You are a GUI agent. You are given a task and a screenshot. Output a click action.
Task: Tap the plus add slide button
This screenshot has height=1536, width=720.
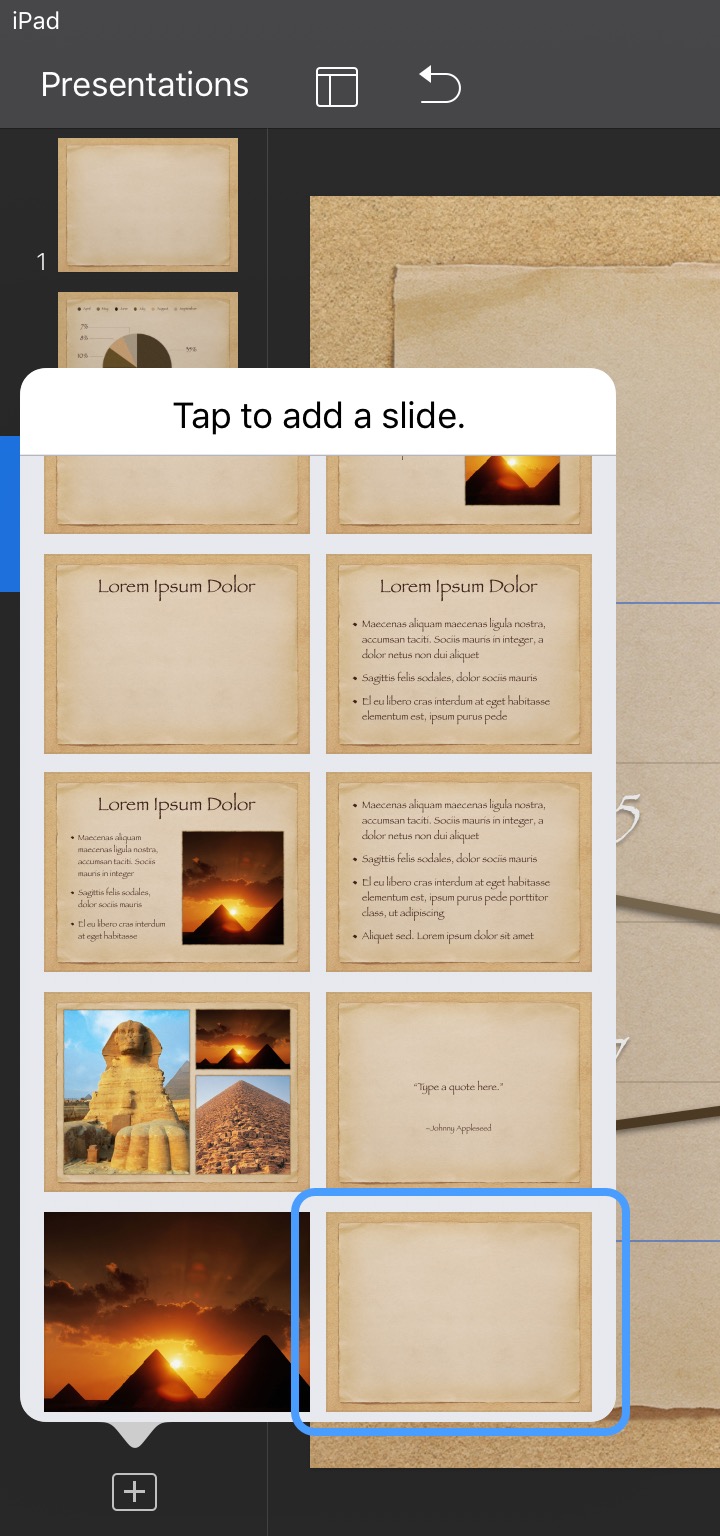[x=134, y=1492]
